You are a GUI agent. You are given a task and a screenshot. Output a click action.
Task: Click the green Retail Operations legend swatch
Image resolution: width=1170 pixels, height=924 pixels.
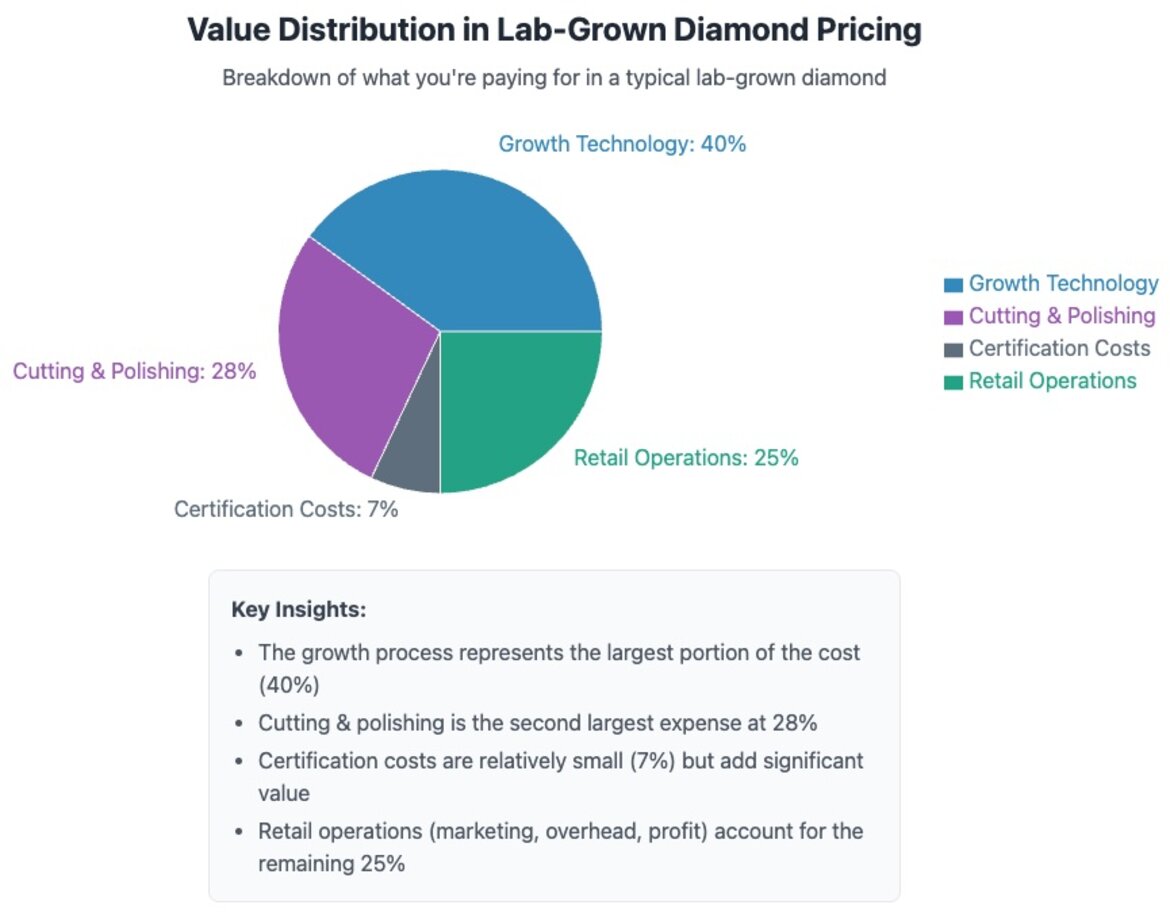coord(953,382)
